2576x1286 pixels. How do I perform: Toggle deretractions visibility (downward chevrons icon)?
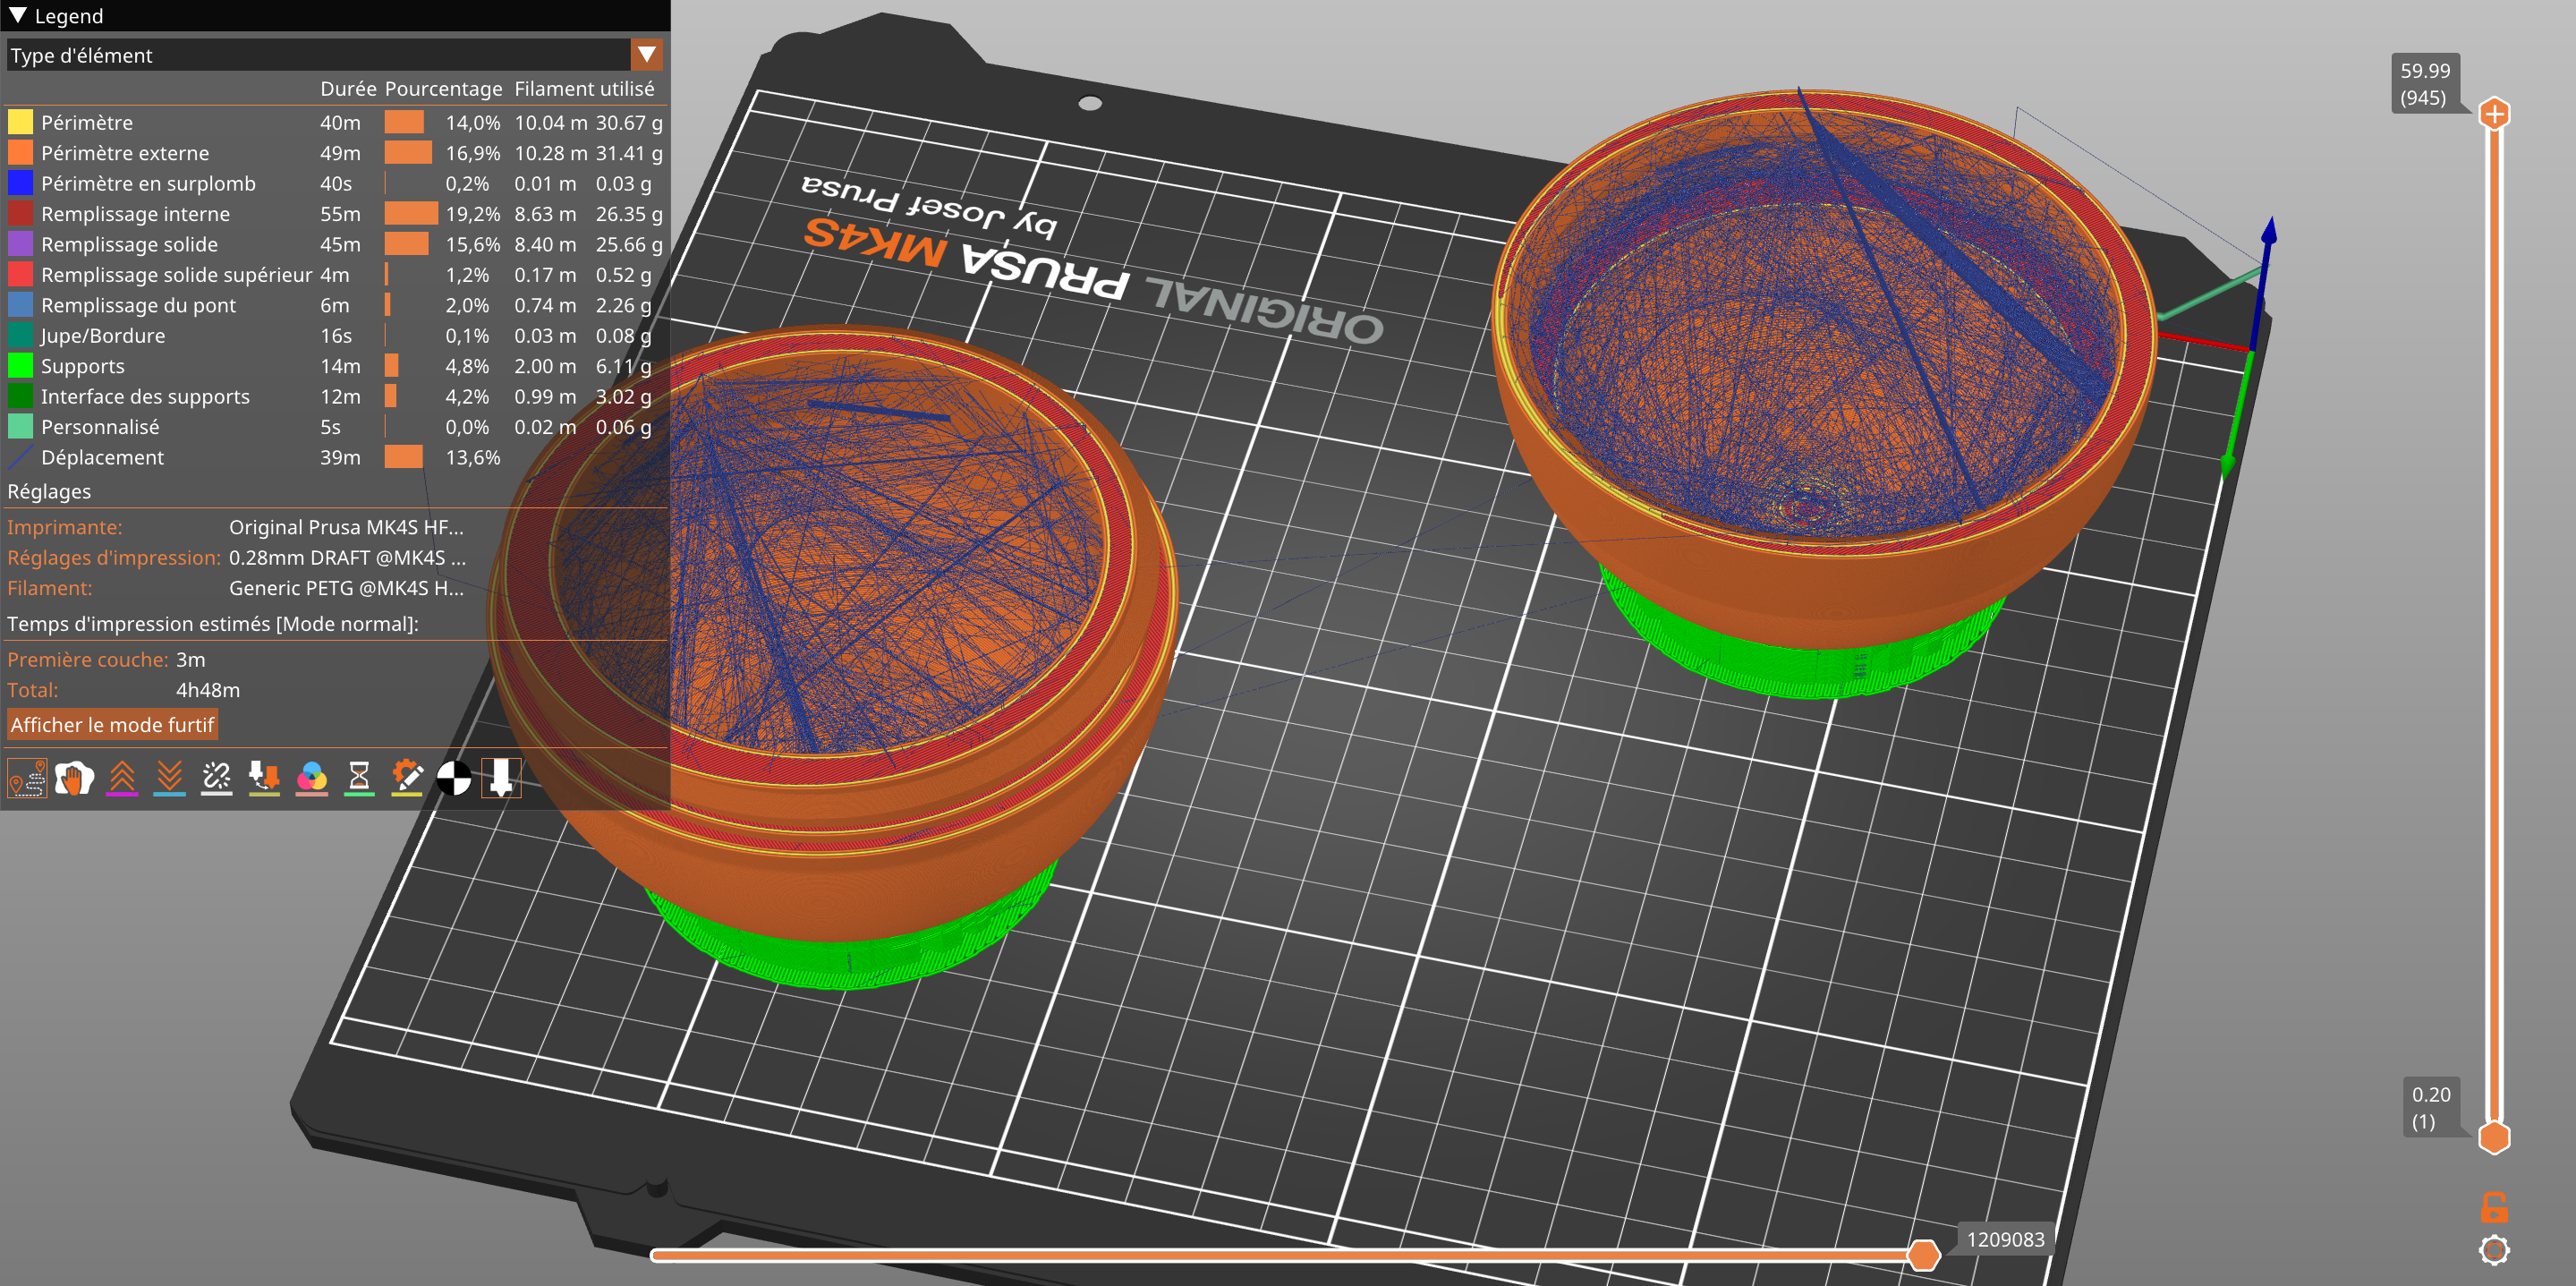point(169,777)
